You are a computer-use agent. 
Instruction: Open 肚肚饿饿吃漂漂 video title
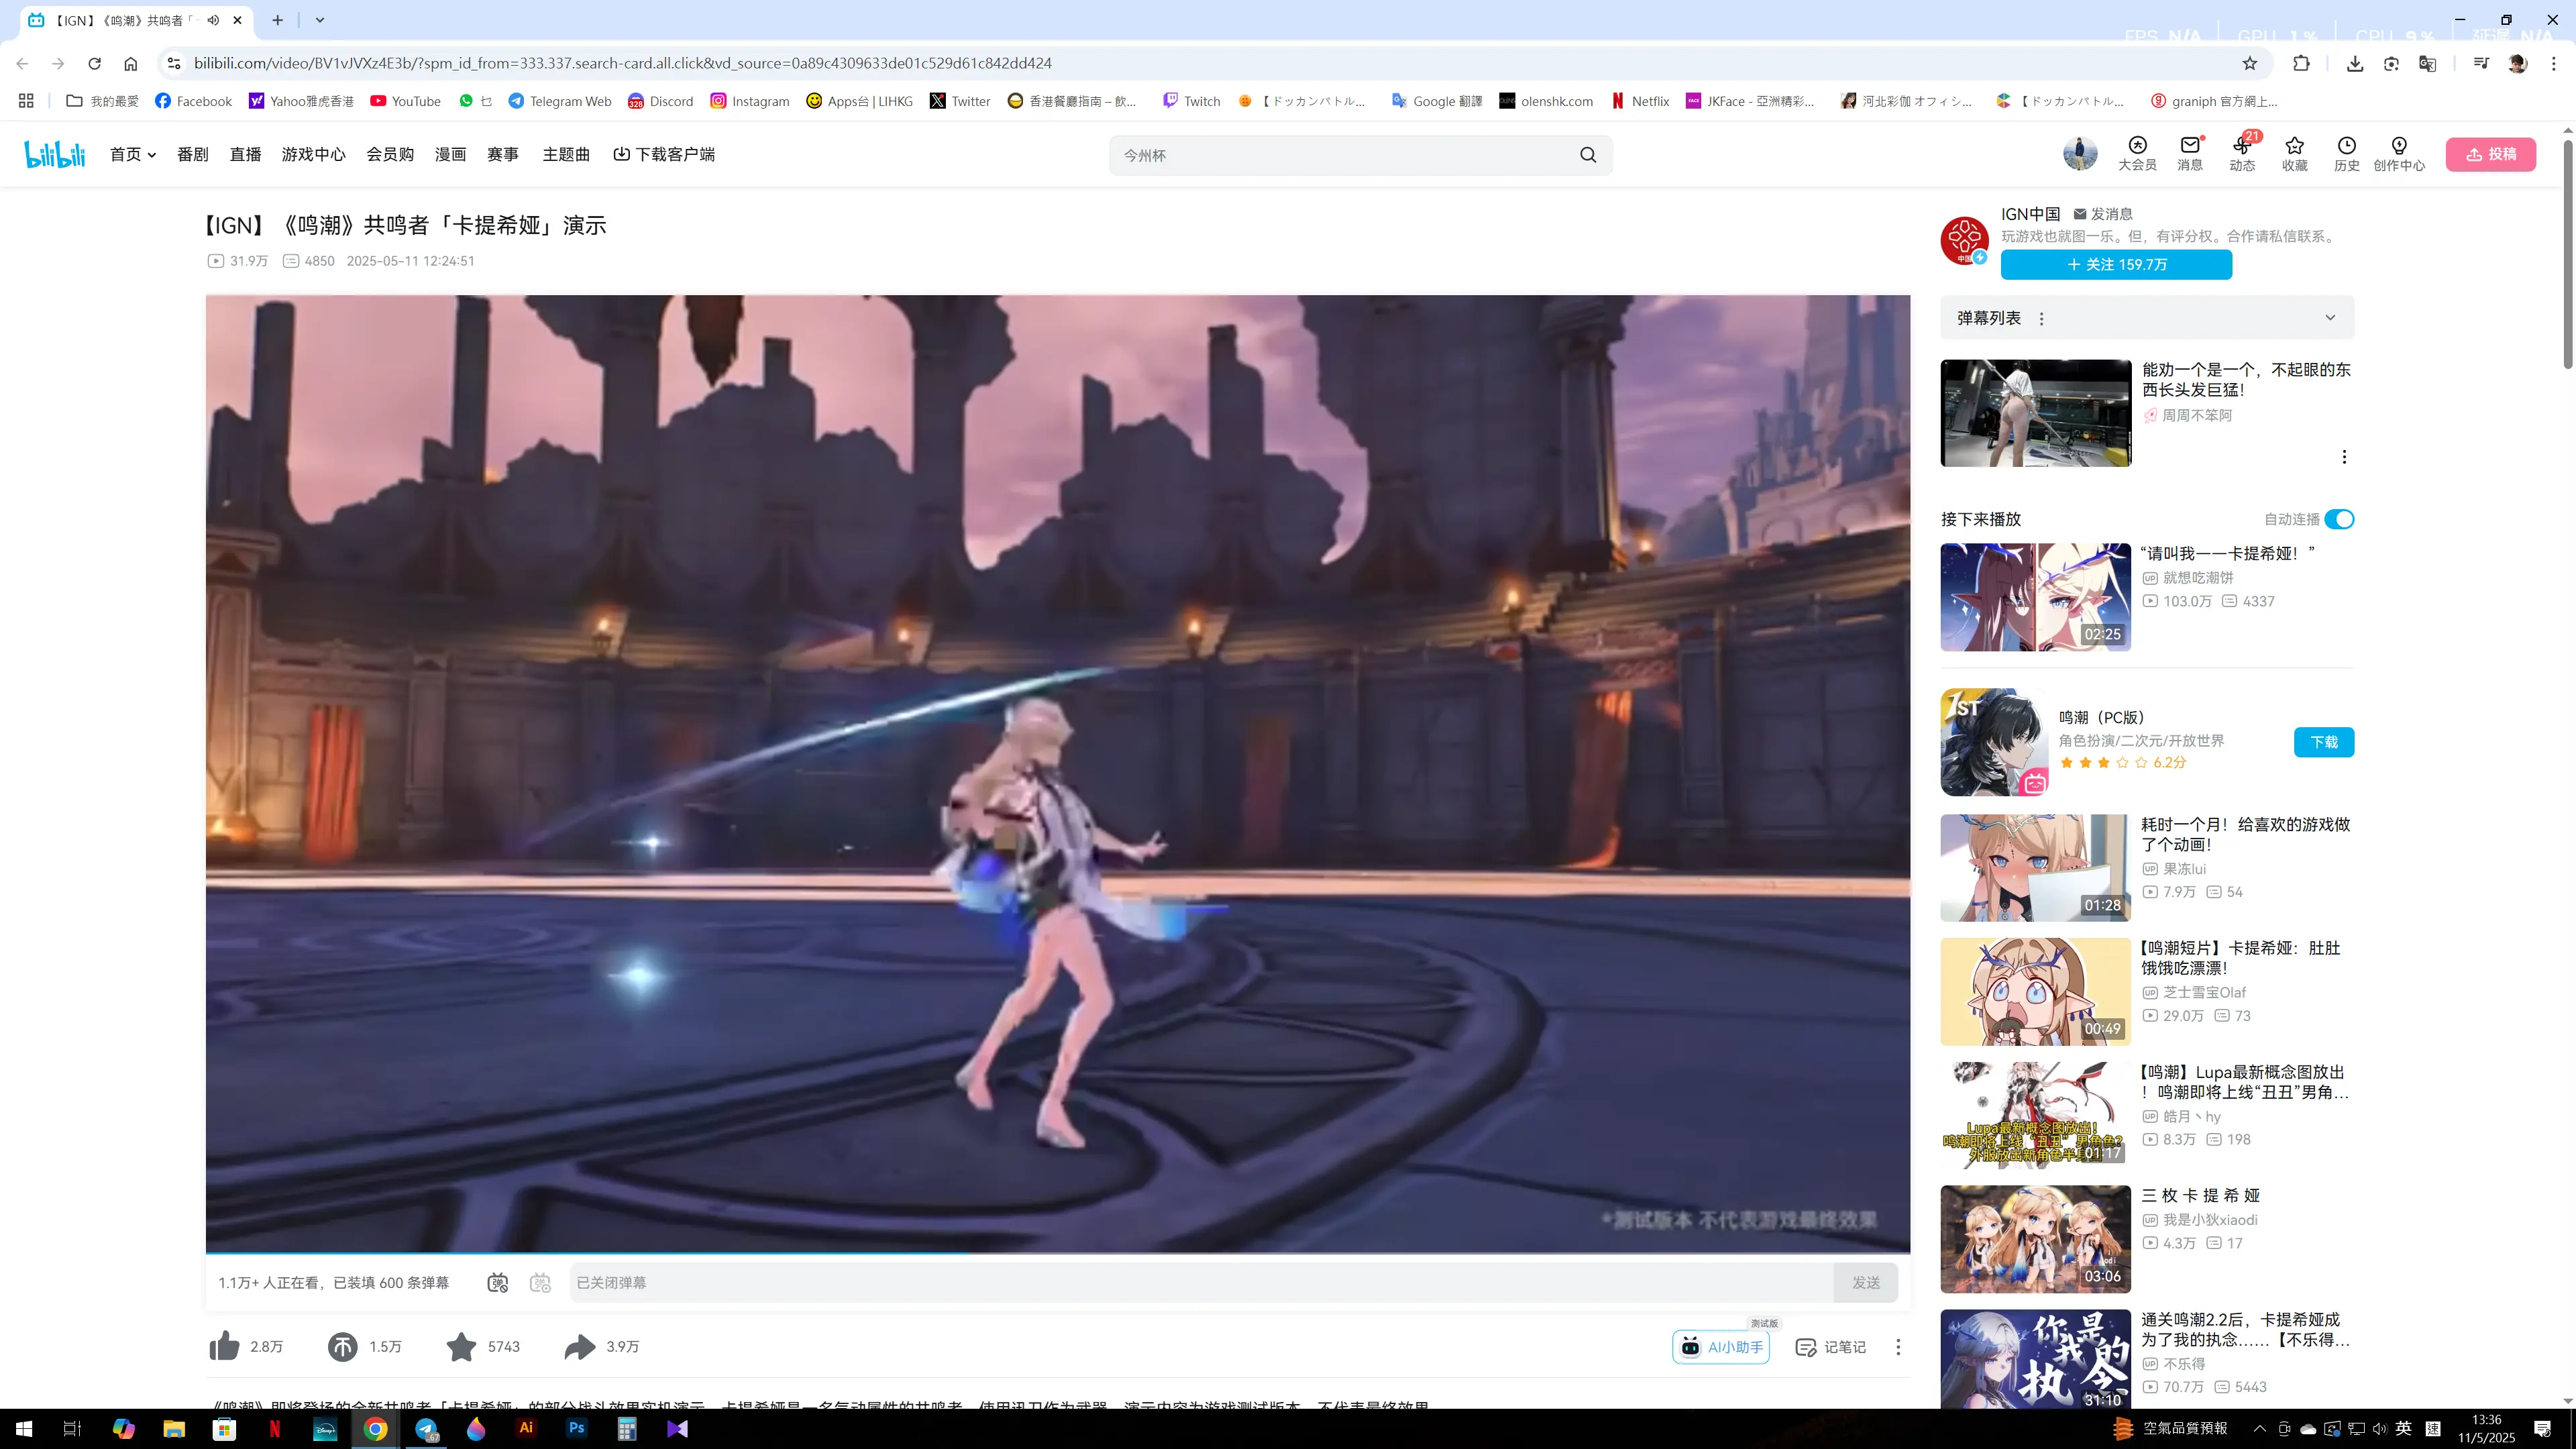tap(2240, 957)
